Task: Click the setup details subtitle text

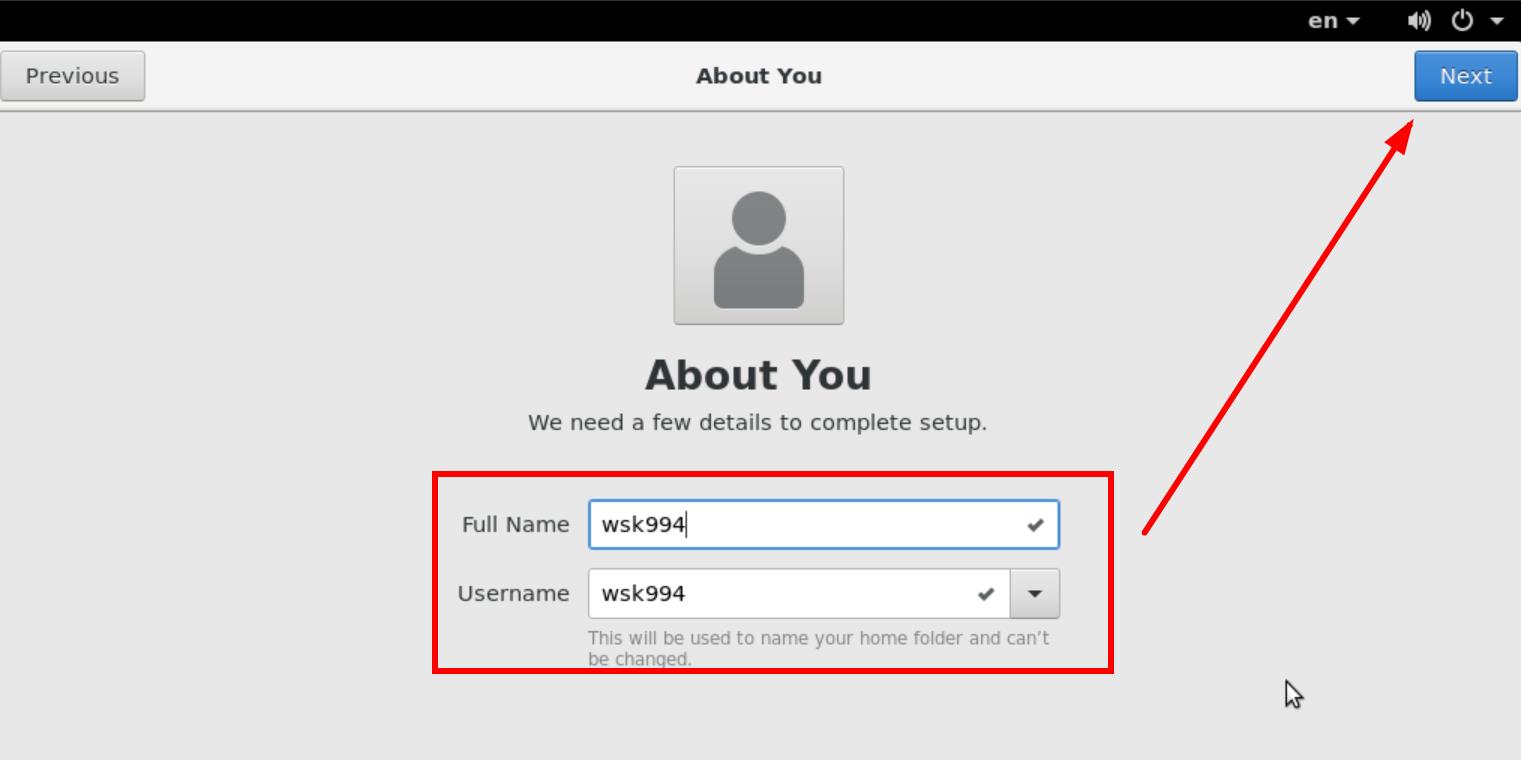Action: [x=757, y=423]
